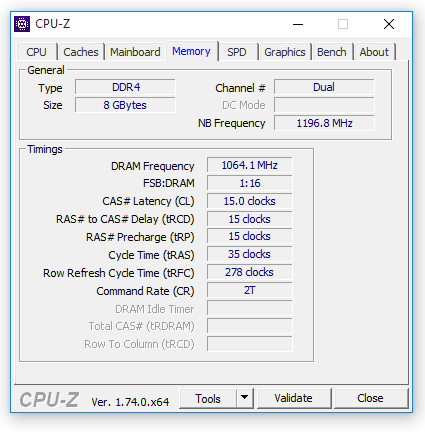
Task: Go to the SPD tab
Action: (237, 52)
